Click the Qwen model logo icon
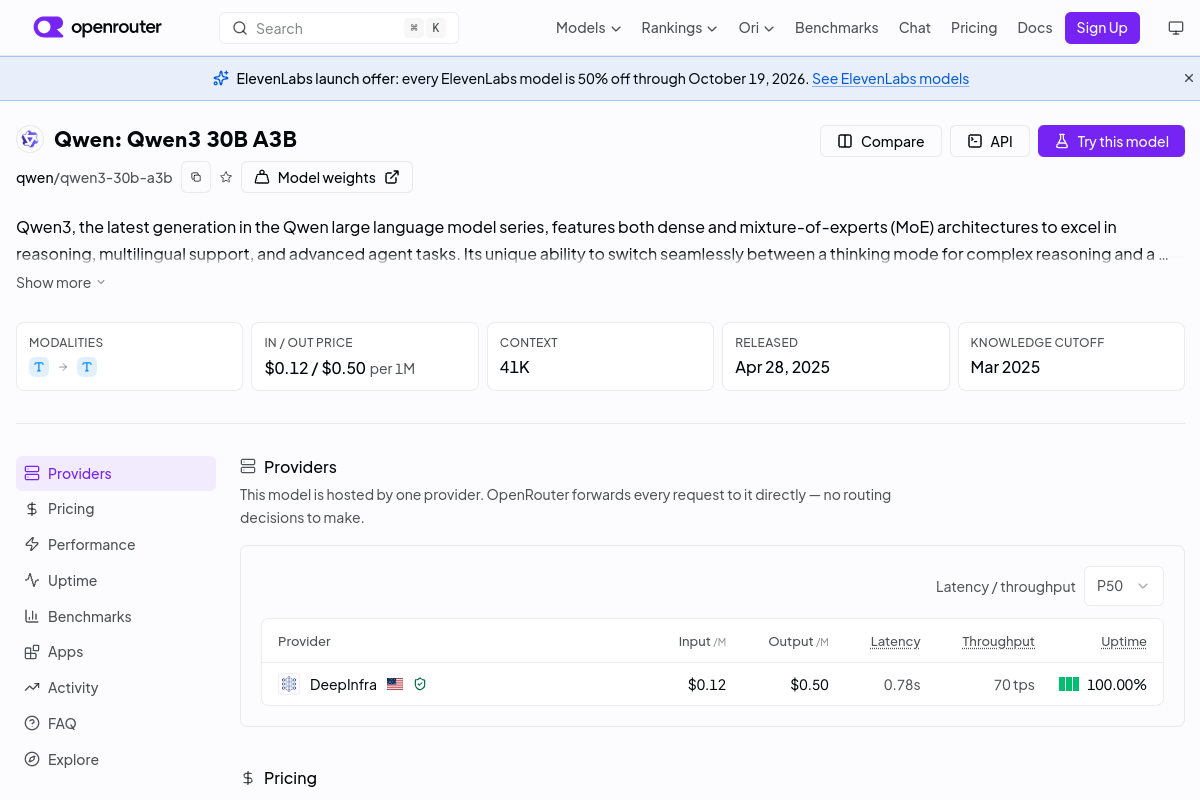Image resolution: width=1200 pixels, height=800 pixels. (x=30, y=140)
